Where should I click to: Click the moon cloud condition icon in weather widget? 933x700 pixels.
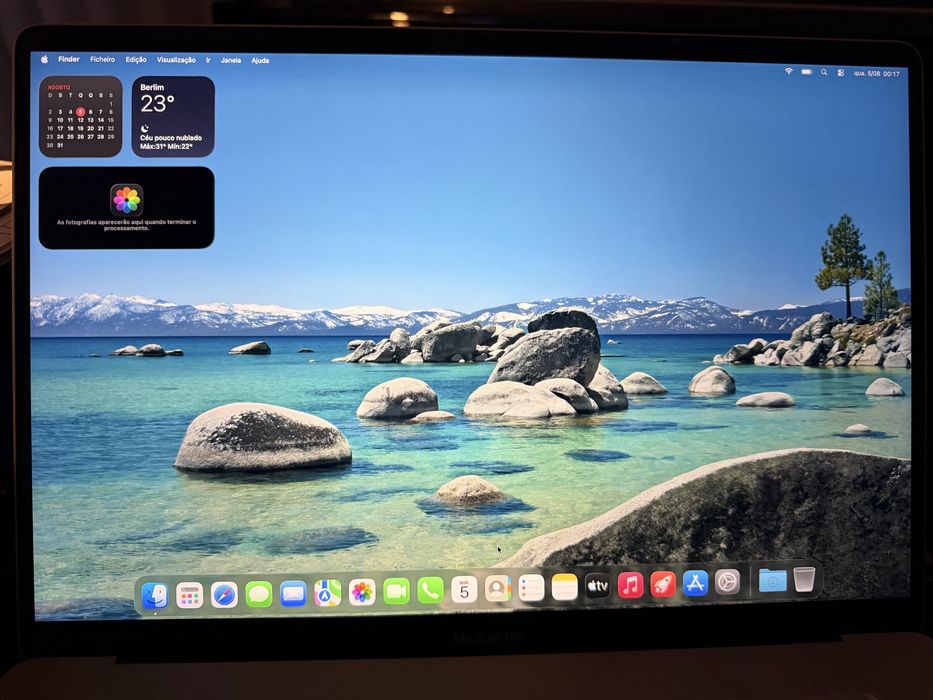coord(145,128)
